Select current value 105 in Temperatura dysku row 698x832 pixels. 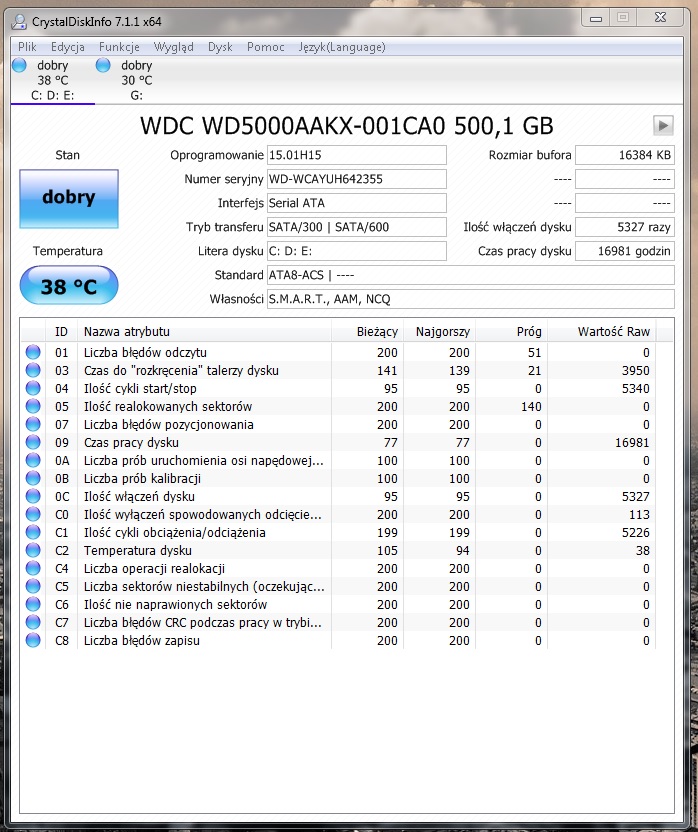click(x=387, y=551)
